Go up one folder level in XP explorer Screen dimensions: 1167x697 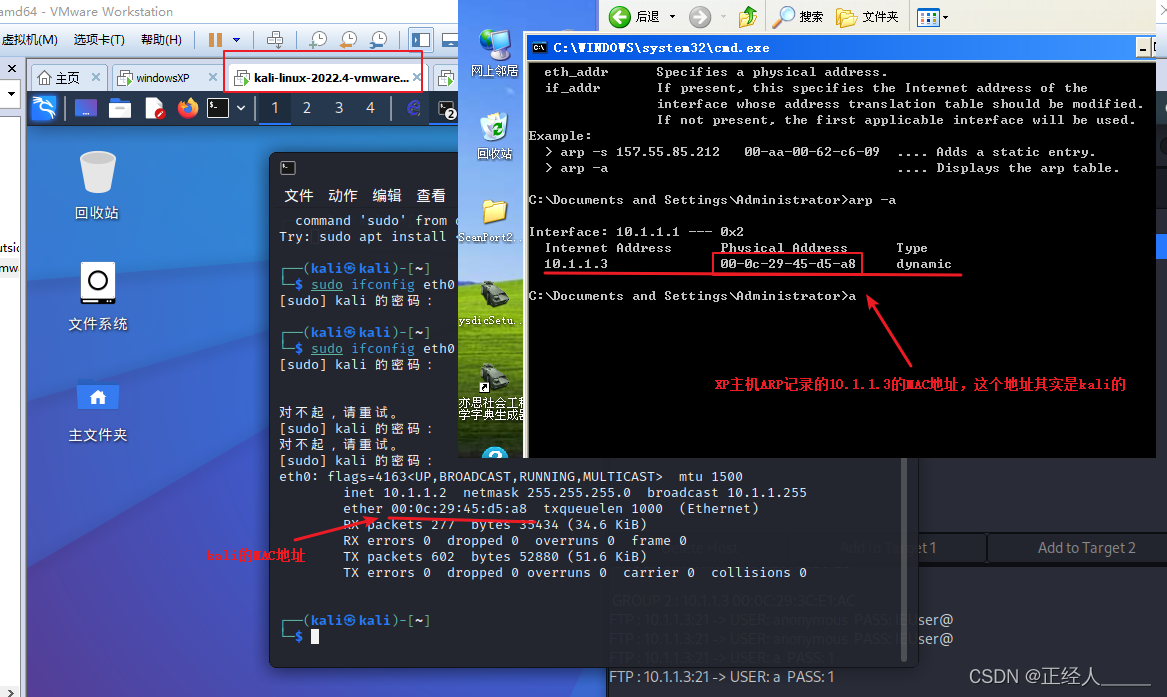[748, 16]
